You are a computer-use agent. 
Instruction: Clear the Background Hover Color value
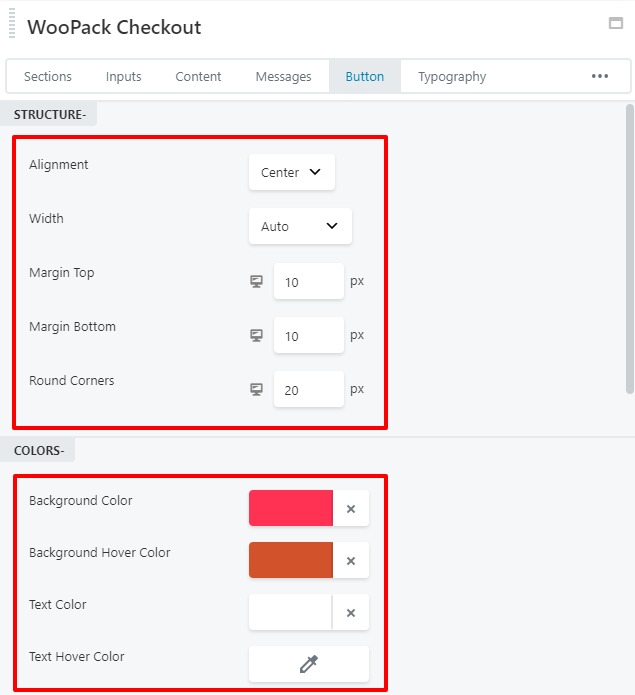point(351,561)
